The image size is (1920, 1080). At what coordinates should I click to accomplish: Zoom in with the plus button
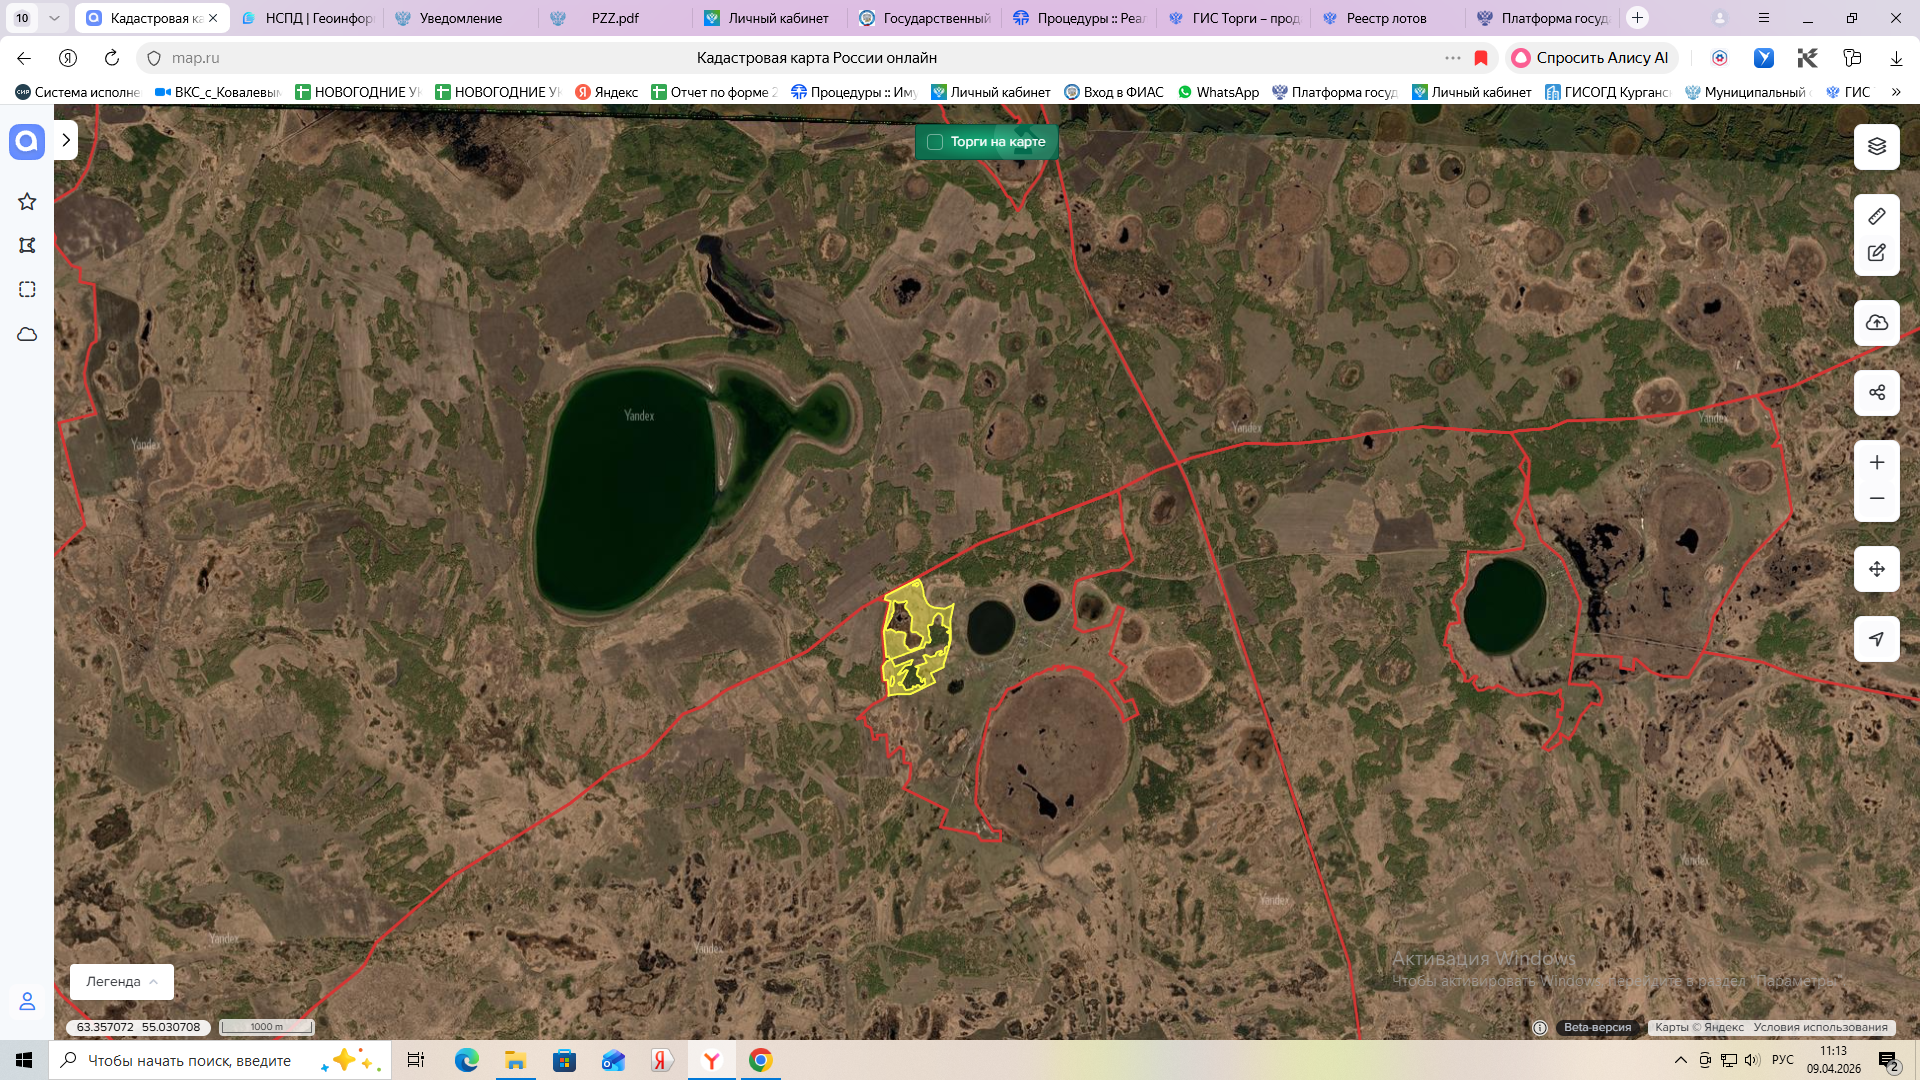tap(1876, 462)
